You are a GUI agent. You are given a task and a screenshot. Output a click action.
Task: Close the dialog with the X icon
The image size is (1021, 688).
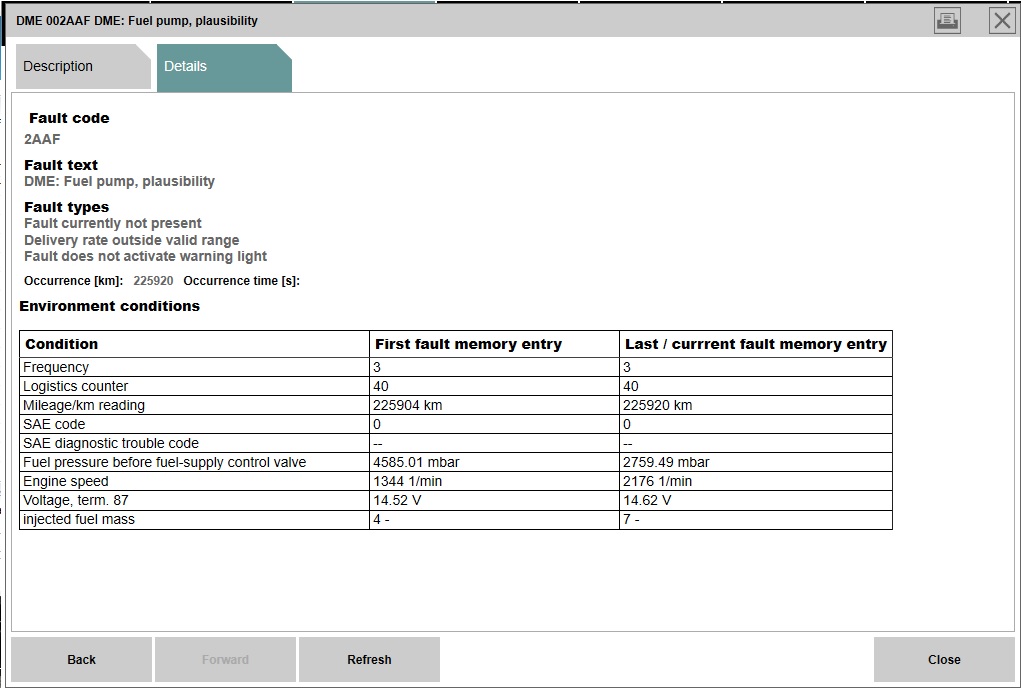click(1001, 20)
